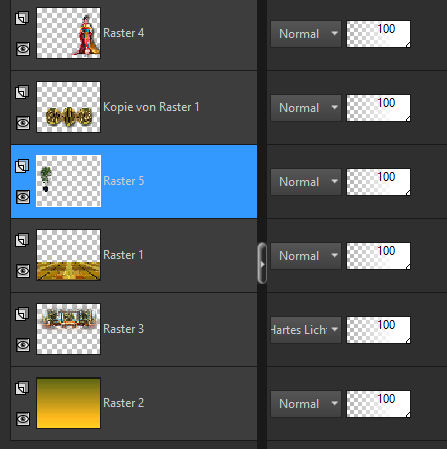Select the Raster 1 layer name
Viewport: 447px width, 449px height.
(x=123, y=255)
